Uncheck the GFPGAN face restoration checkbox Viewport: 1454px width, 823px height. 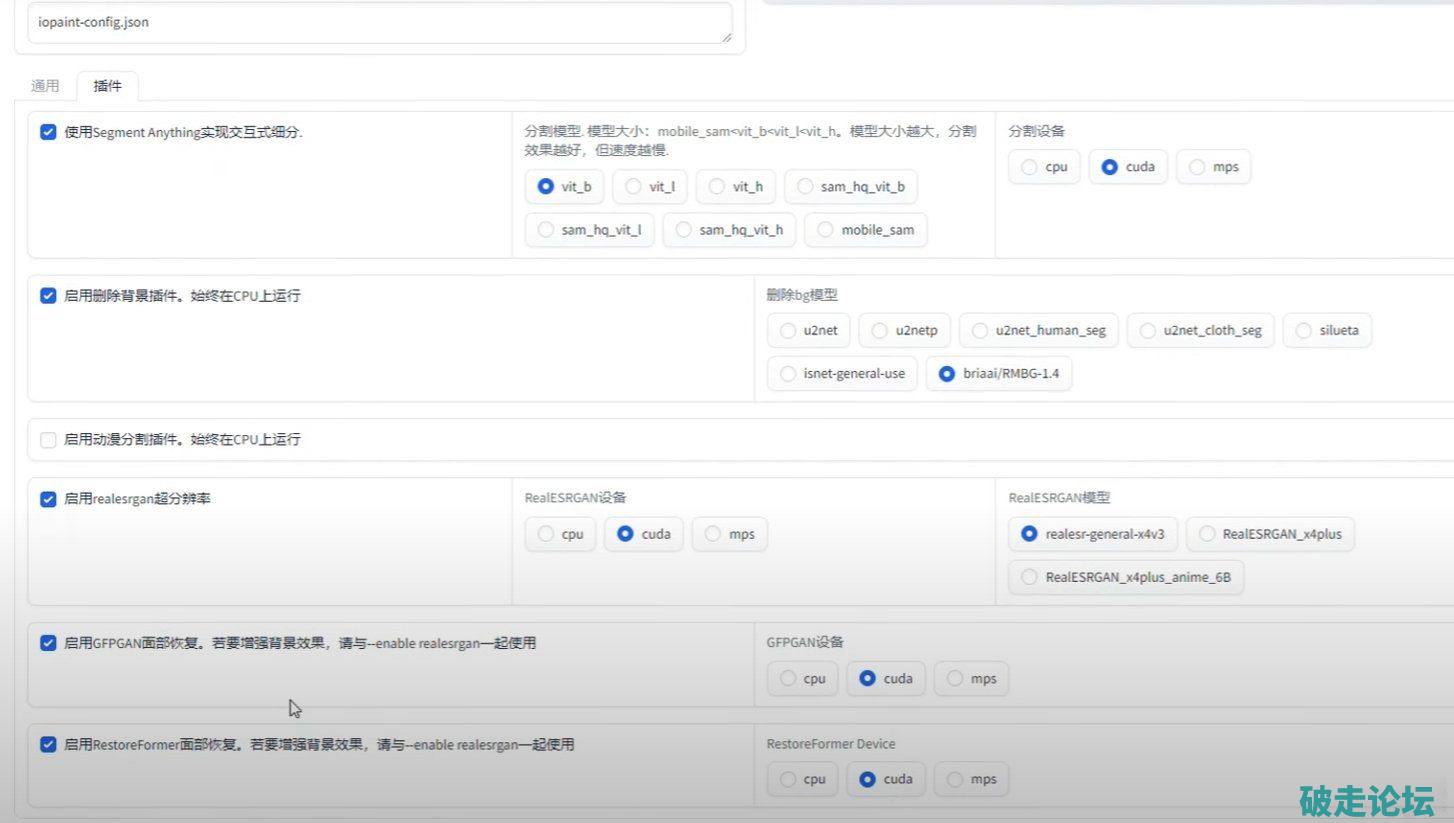click(x=48, y=643)
